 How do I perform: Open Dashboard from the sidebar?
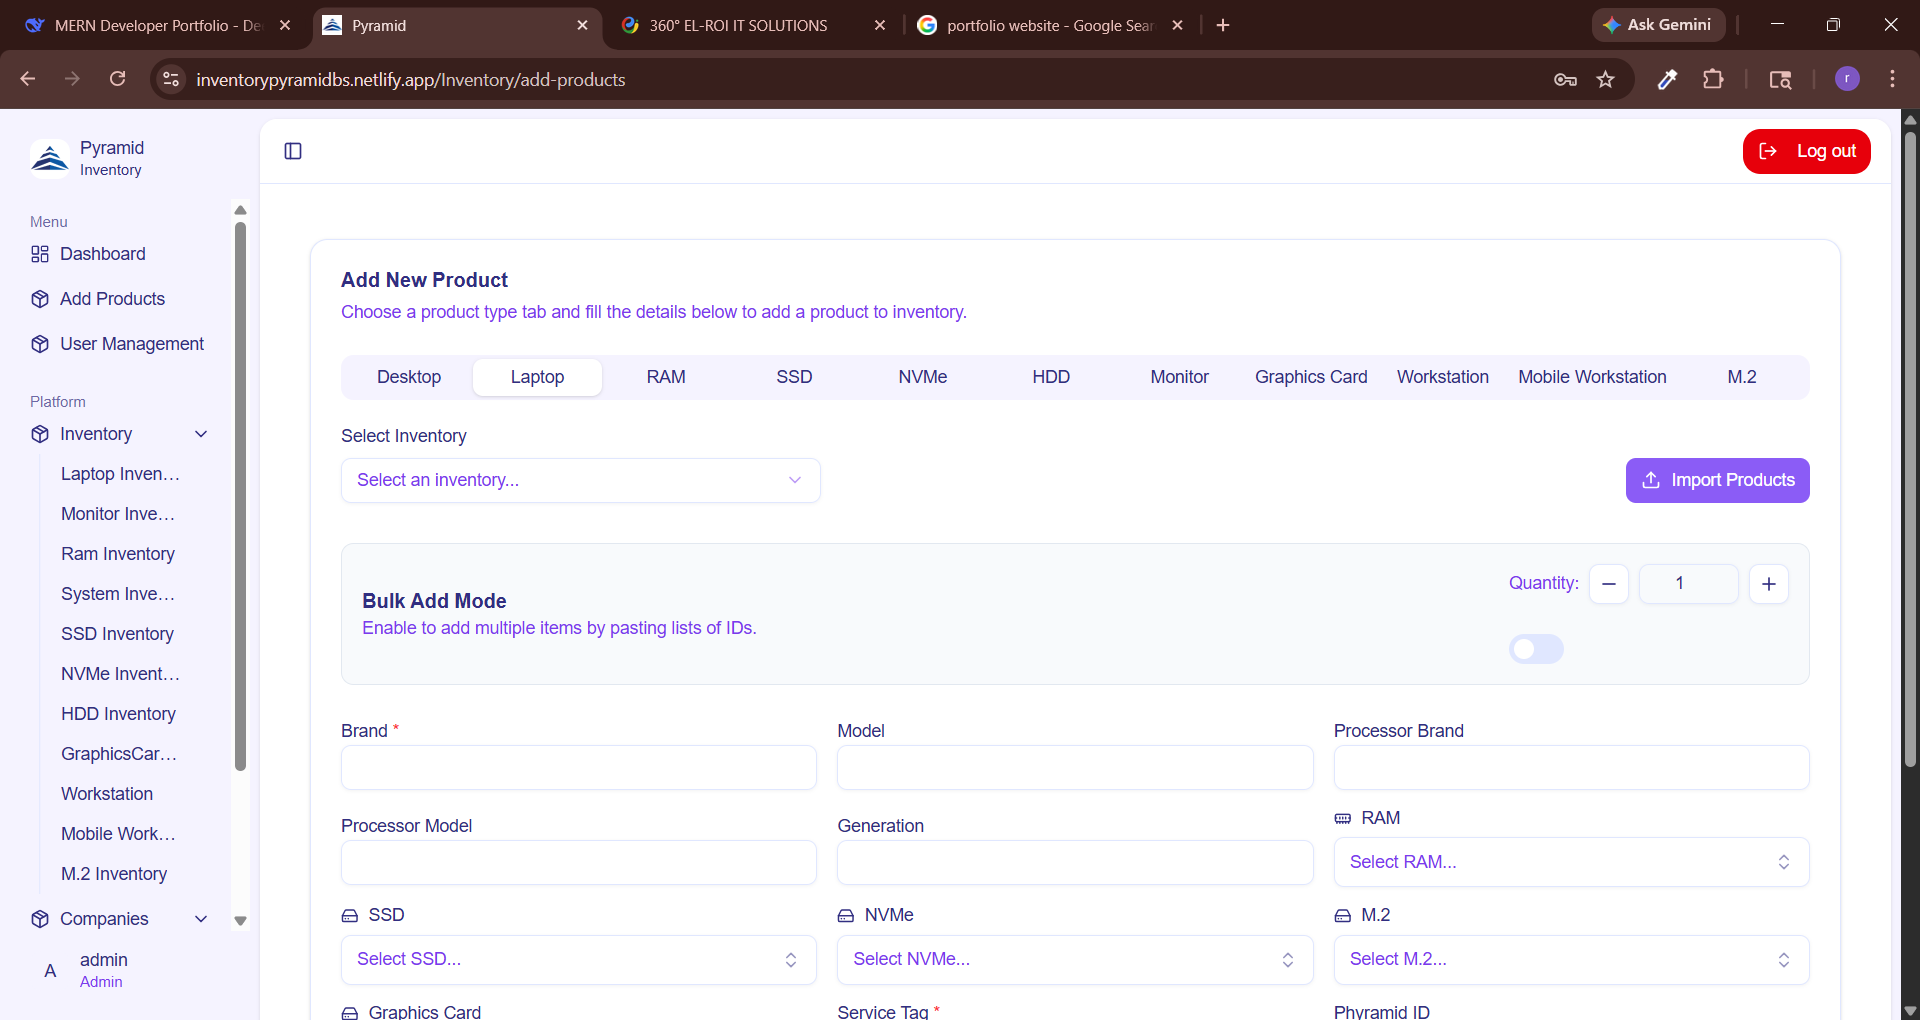point(102,254)
